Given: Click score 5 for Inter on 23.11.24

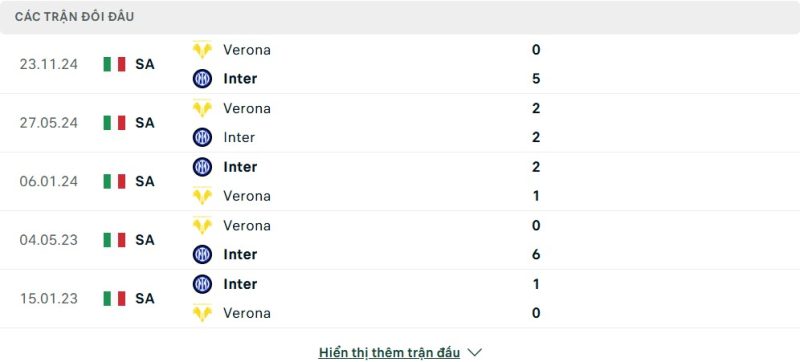Looking at the screenshot, I should tap(536, 79).
